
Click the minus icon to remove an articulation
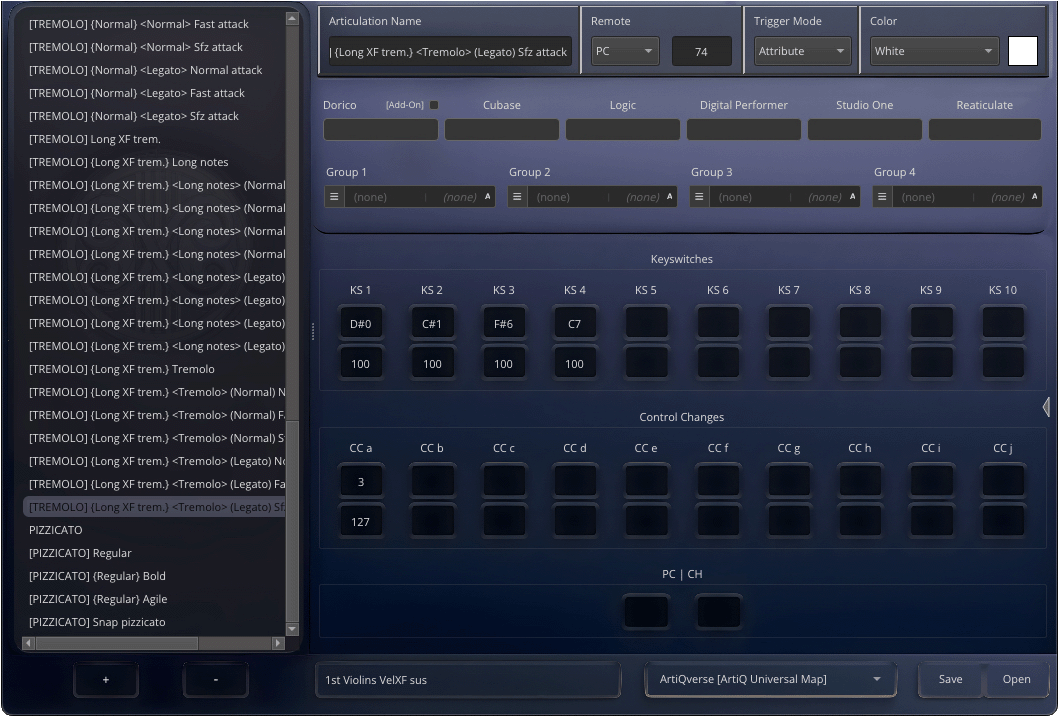click(x=214, y=679)
